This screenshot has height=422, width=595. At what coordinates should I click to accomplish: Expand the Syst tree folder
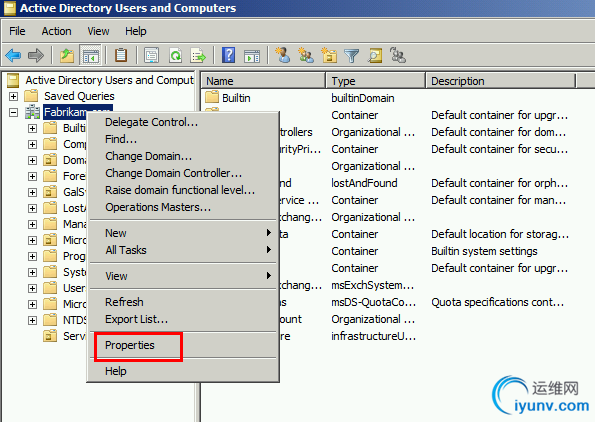tap(33, 272)
